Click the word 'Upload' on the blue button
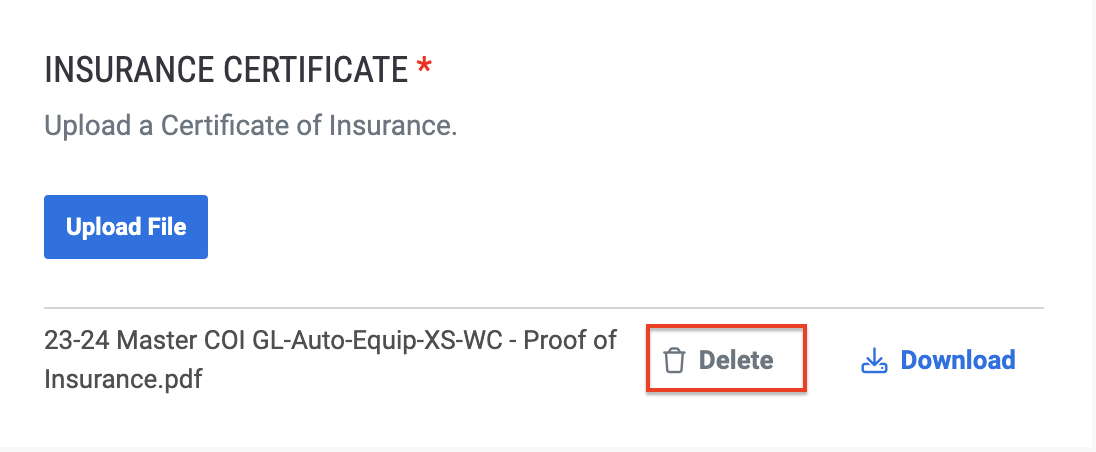 click(103, 227)
